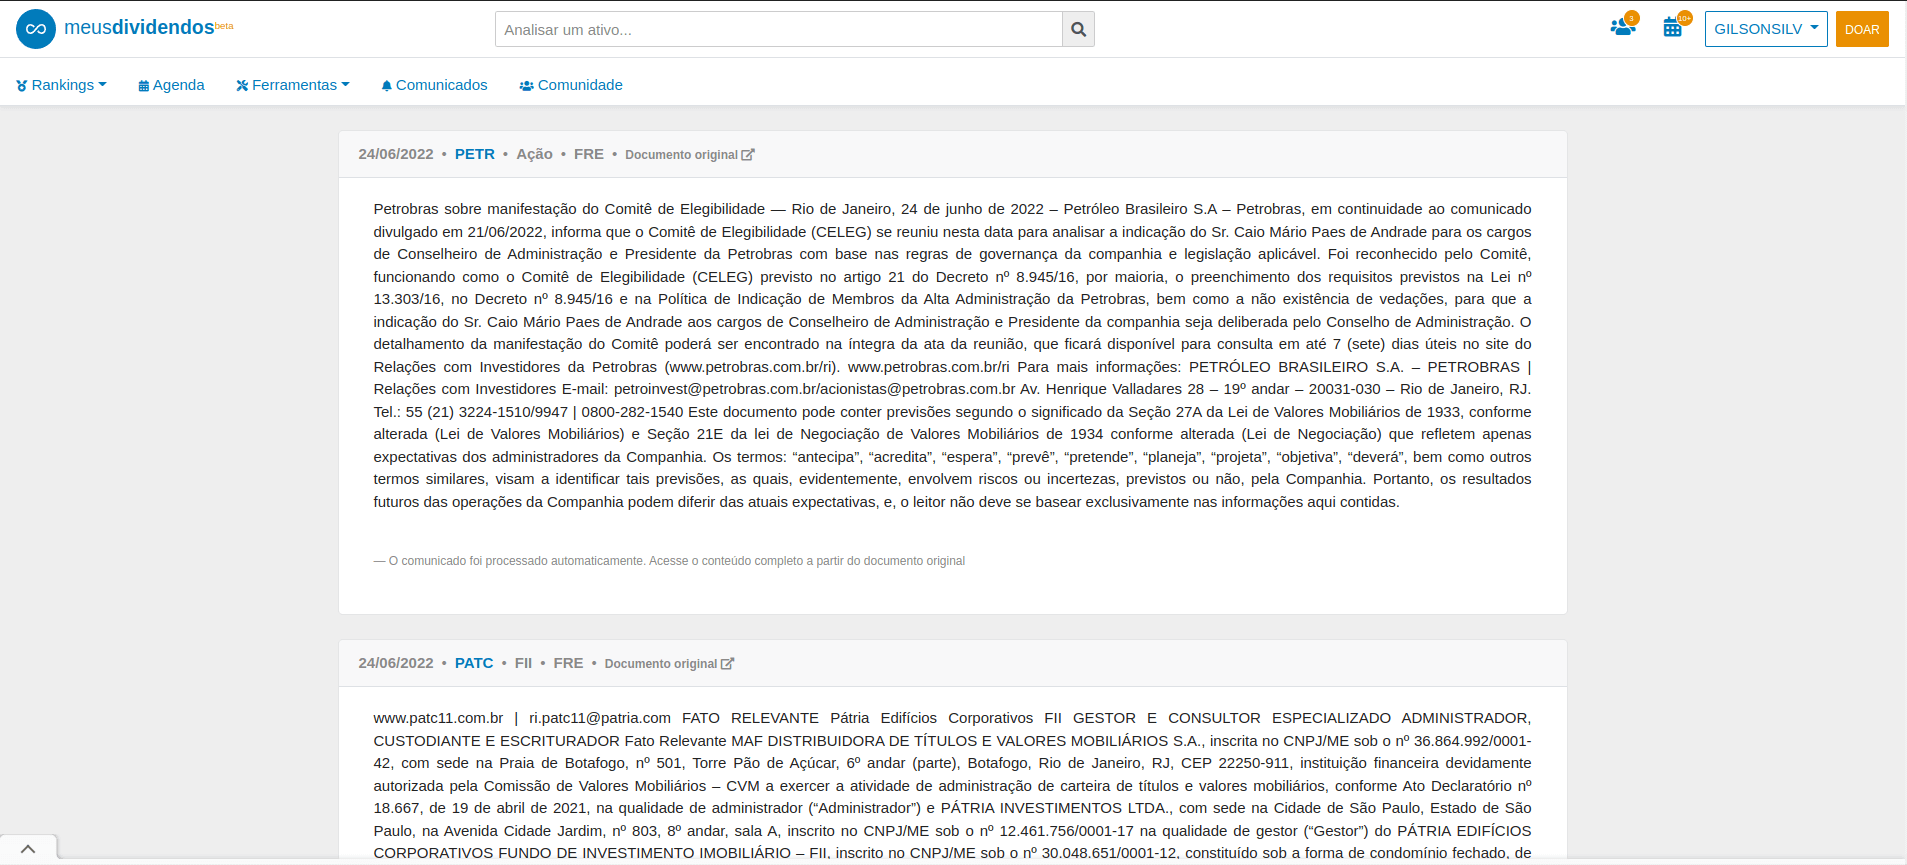The image size is (1907, 865).
Task: Open the Comunicados menu item
Action: click(434, 85)
